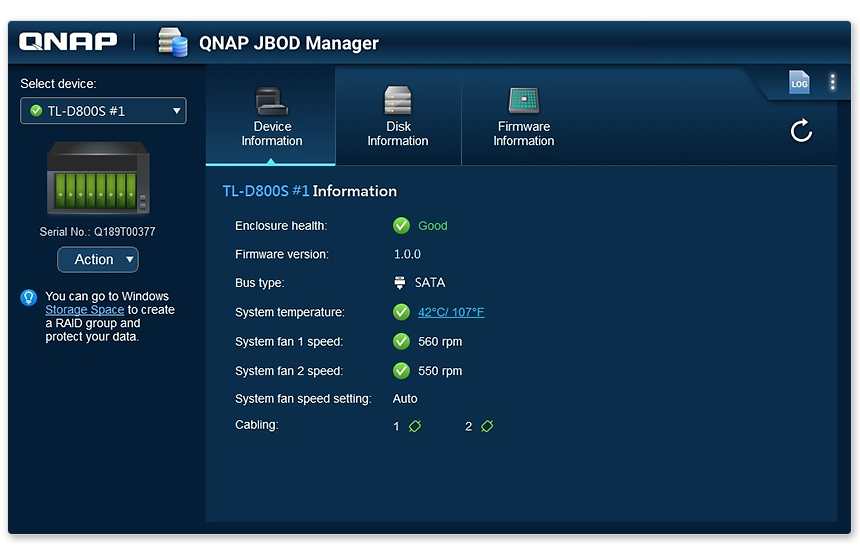Expand the Action dropdown button

pos(98,259)
